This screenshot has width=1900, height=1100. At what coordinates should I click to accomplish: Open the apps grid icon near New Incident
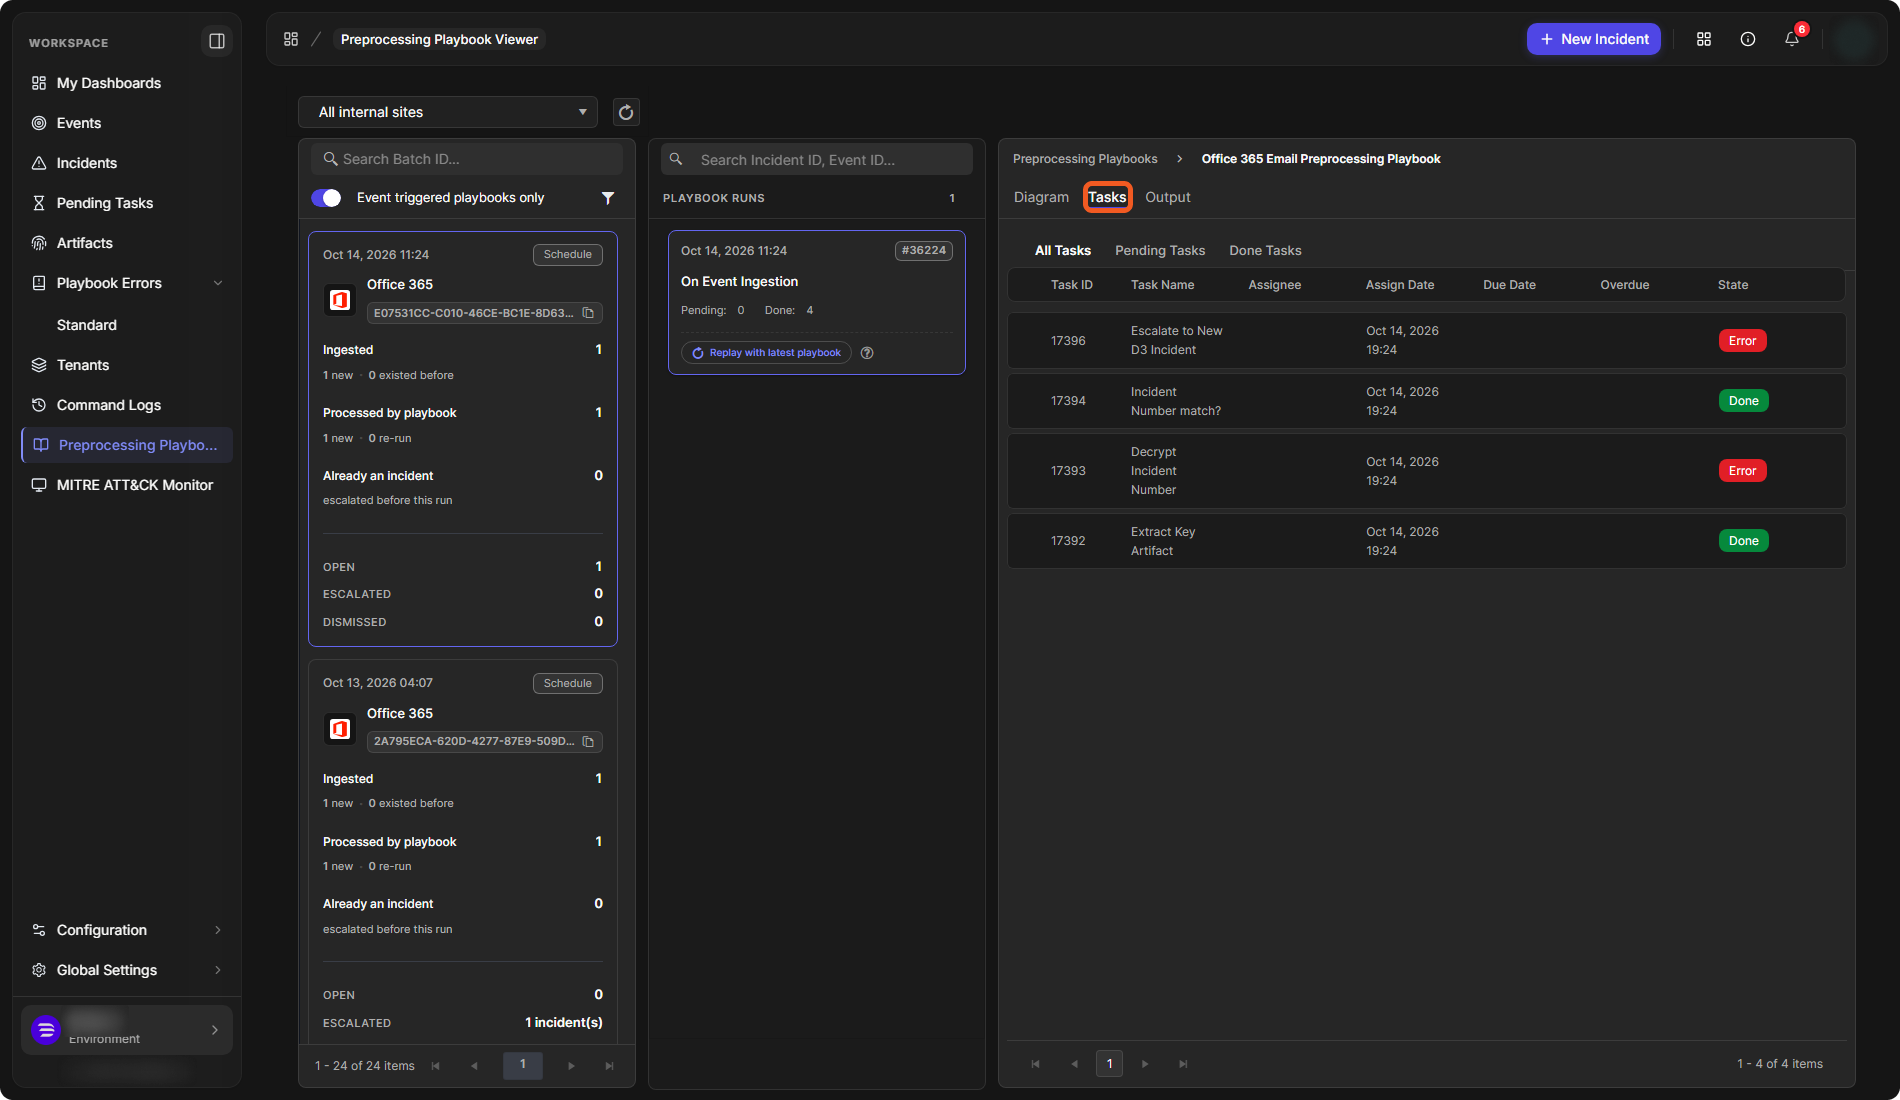tap(1704, 39)
